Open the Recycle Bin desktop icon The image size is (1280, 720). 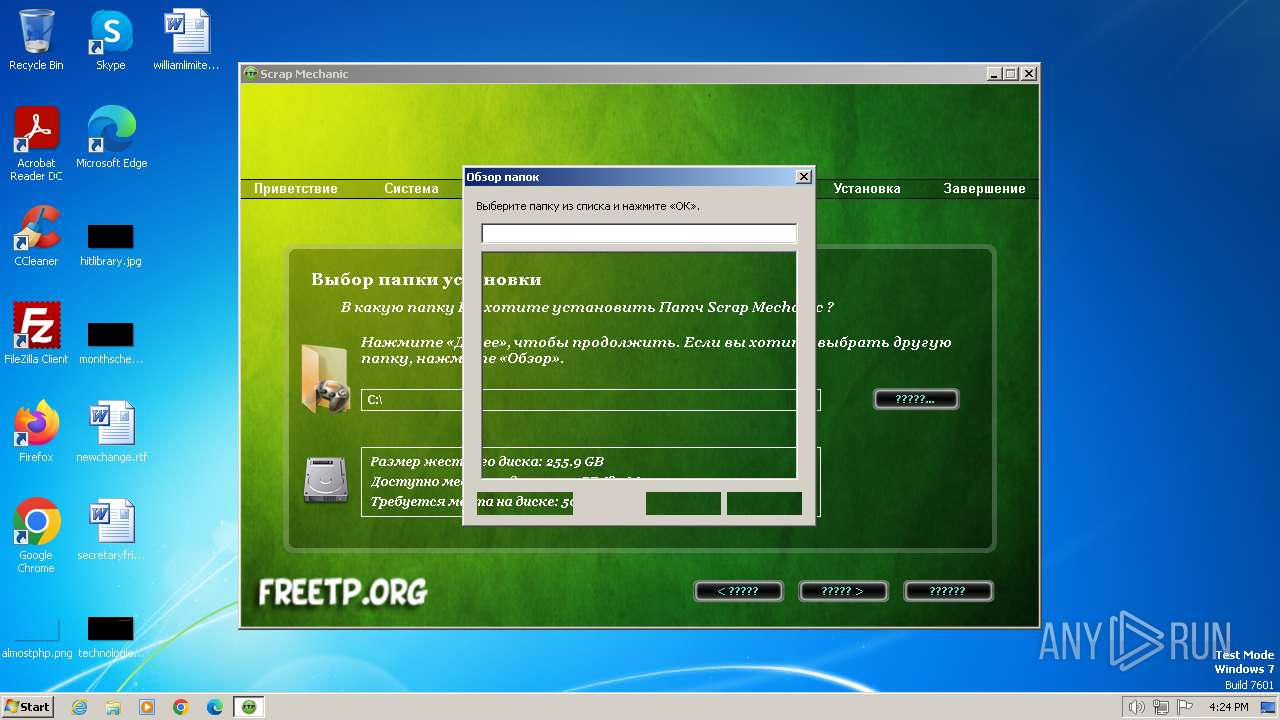tap(36, 40)
